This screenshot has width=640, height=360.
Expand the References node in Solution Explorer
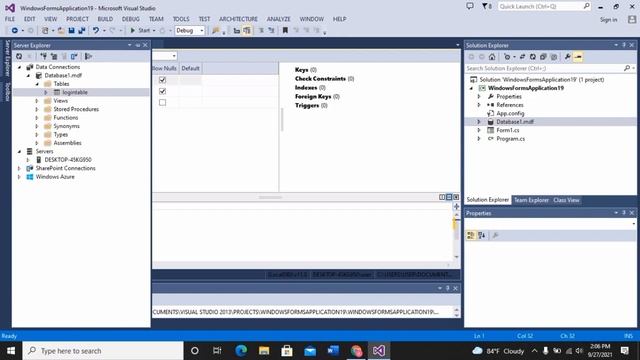pos(479,105)
